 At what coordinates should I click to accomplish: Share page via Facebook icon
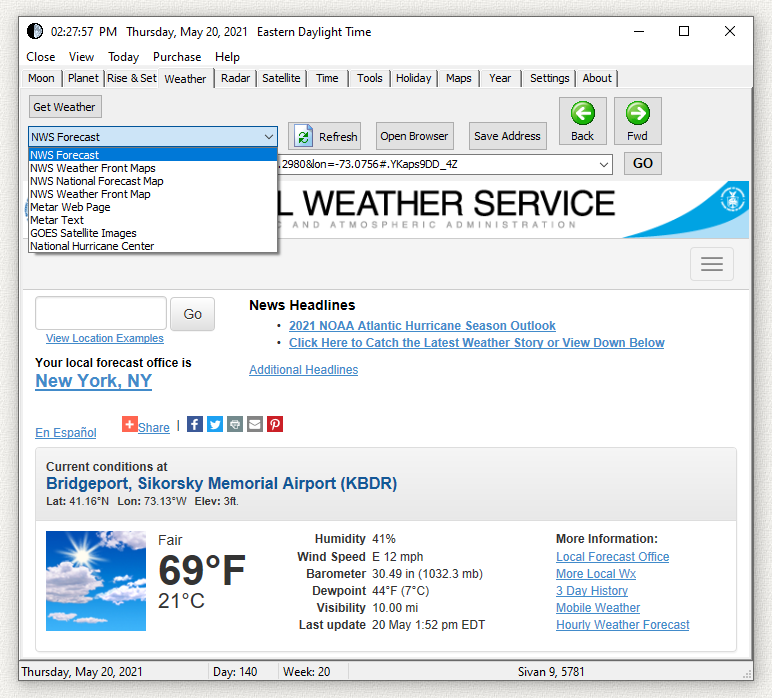tap(195, 424)
